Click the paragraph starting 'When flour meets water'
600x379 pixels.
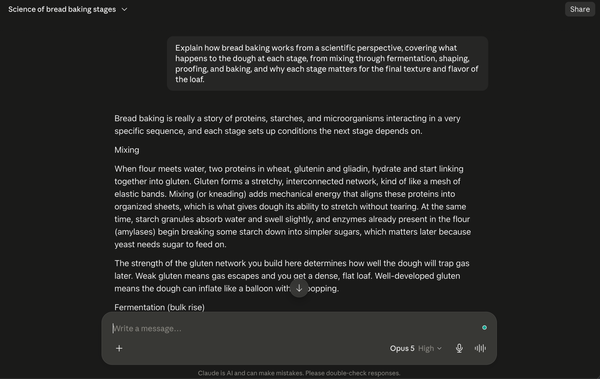pyautogui.click(x=293, y=207)
